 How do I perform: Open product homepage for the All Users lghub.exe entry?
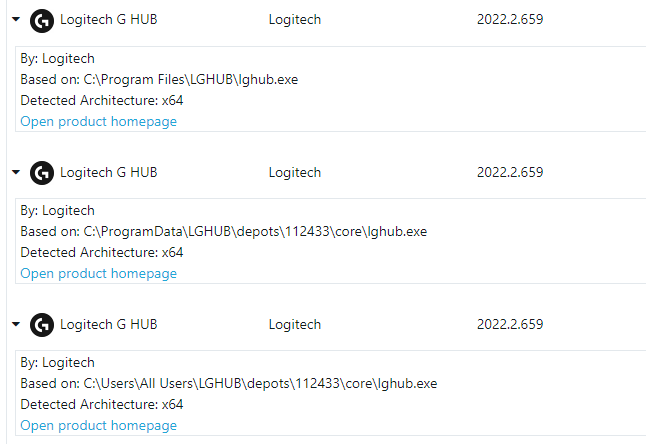(98, 425)
